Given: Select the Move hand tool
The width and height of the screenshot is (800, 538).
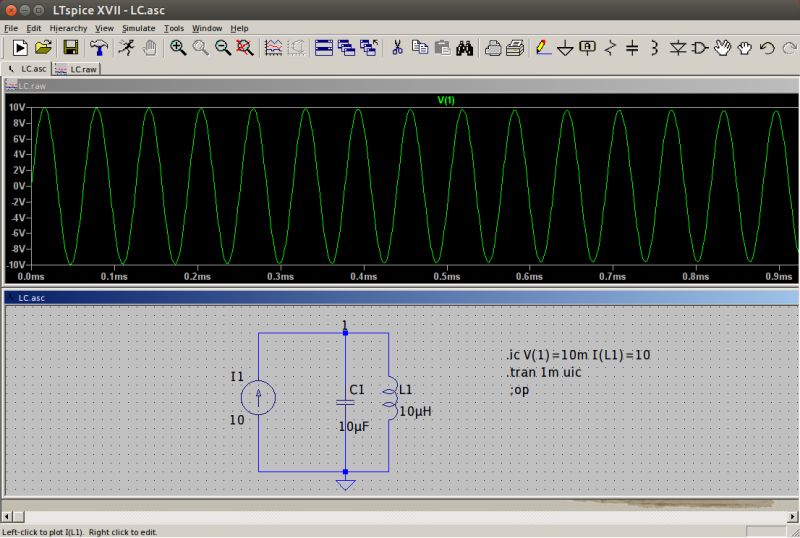Looking at the screenshot, I should [722, 48].
